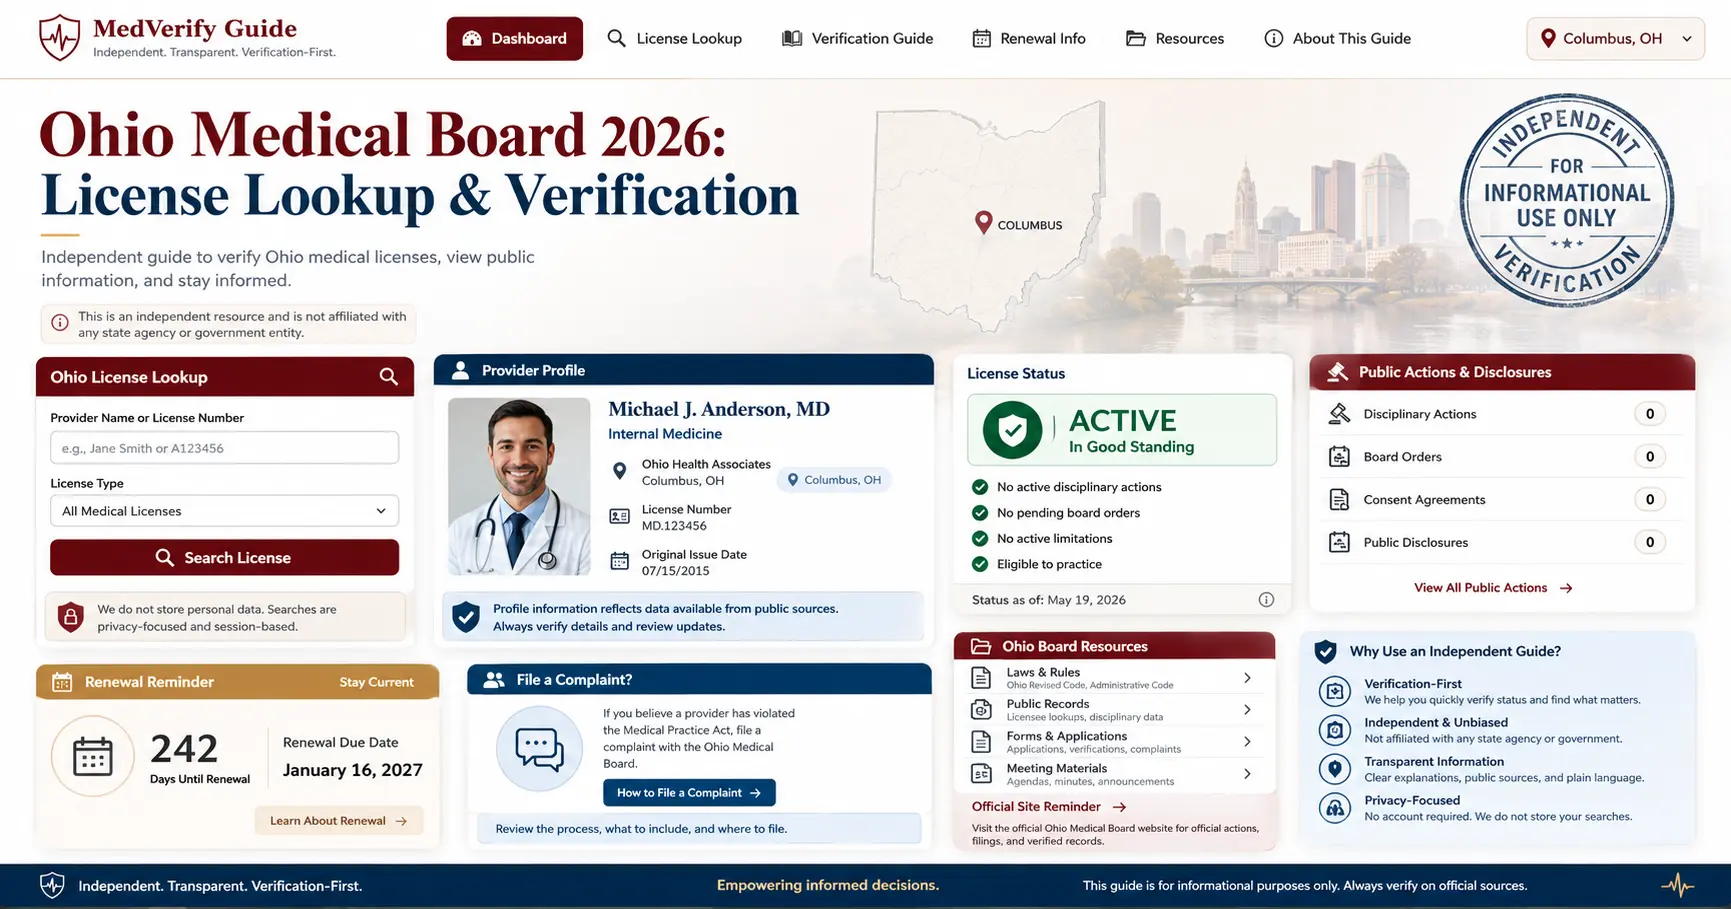
Task: Click the Internal Medicine specialty link
Action: tap(665, 434)
